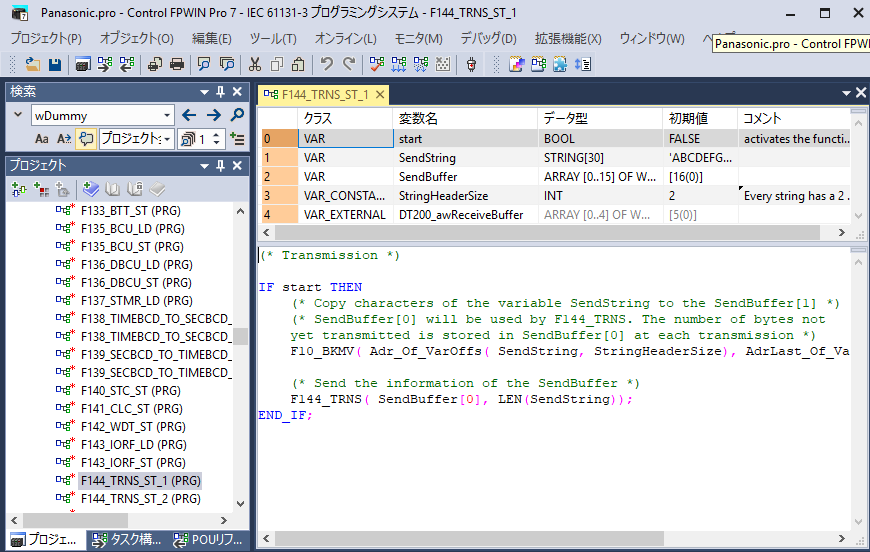The width and height of the screenshot is (870, 552).
Task: Open the デバッグ(D) menu
Action: pos(488,38)
